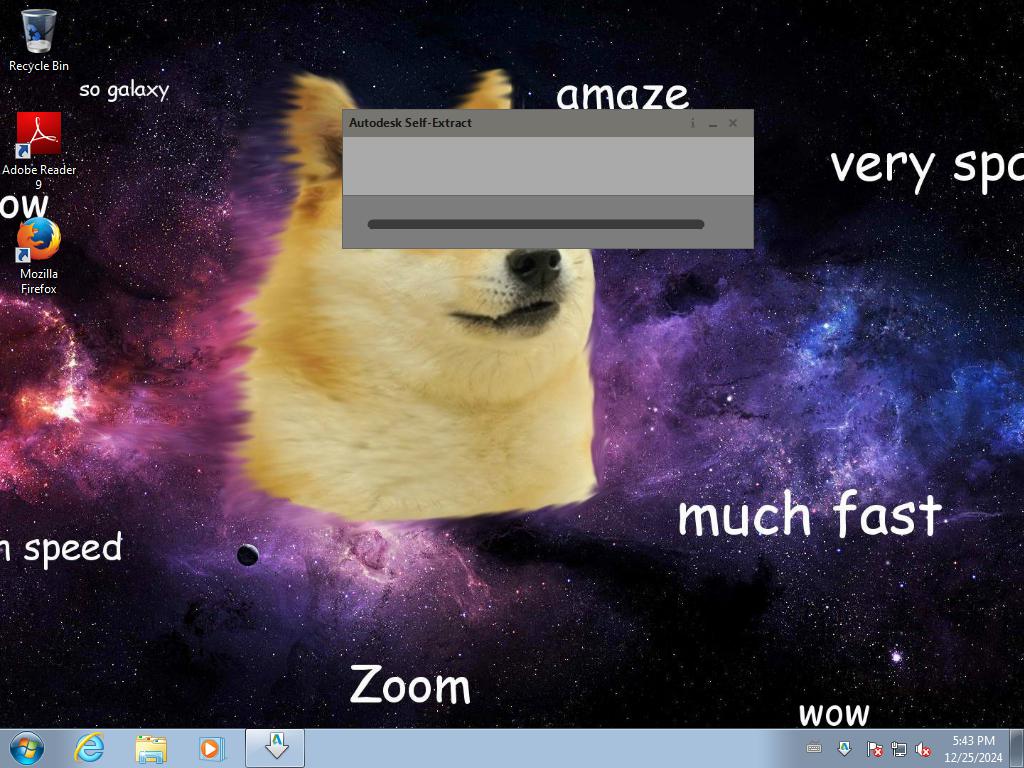
Task: Open Windows Media Player taskbar icon
Action: point(212,748)
